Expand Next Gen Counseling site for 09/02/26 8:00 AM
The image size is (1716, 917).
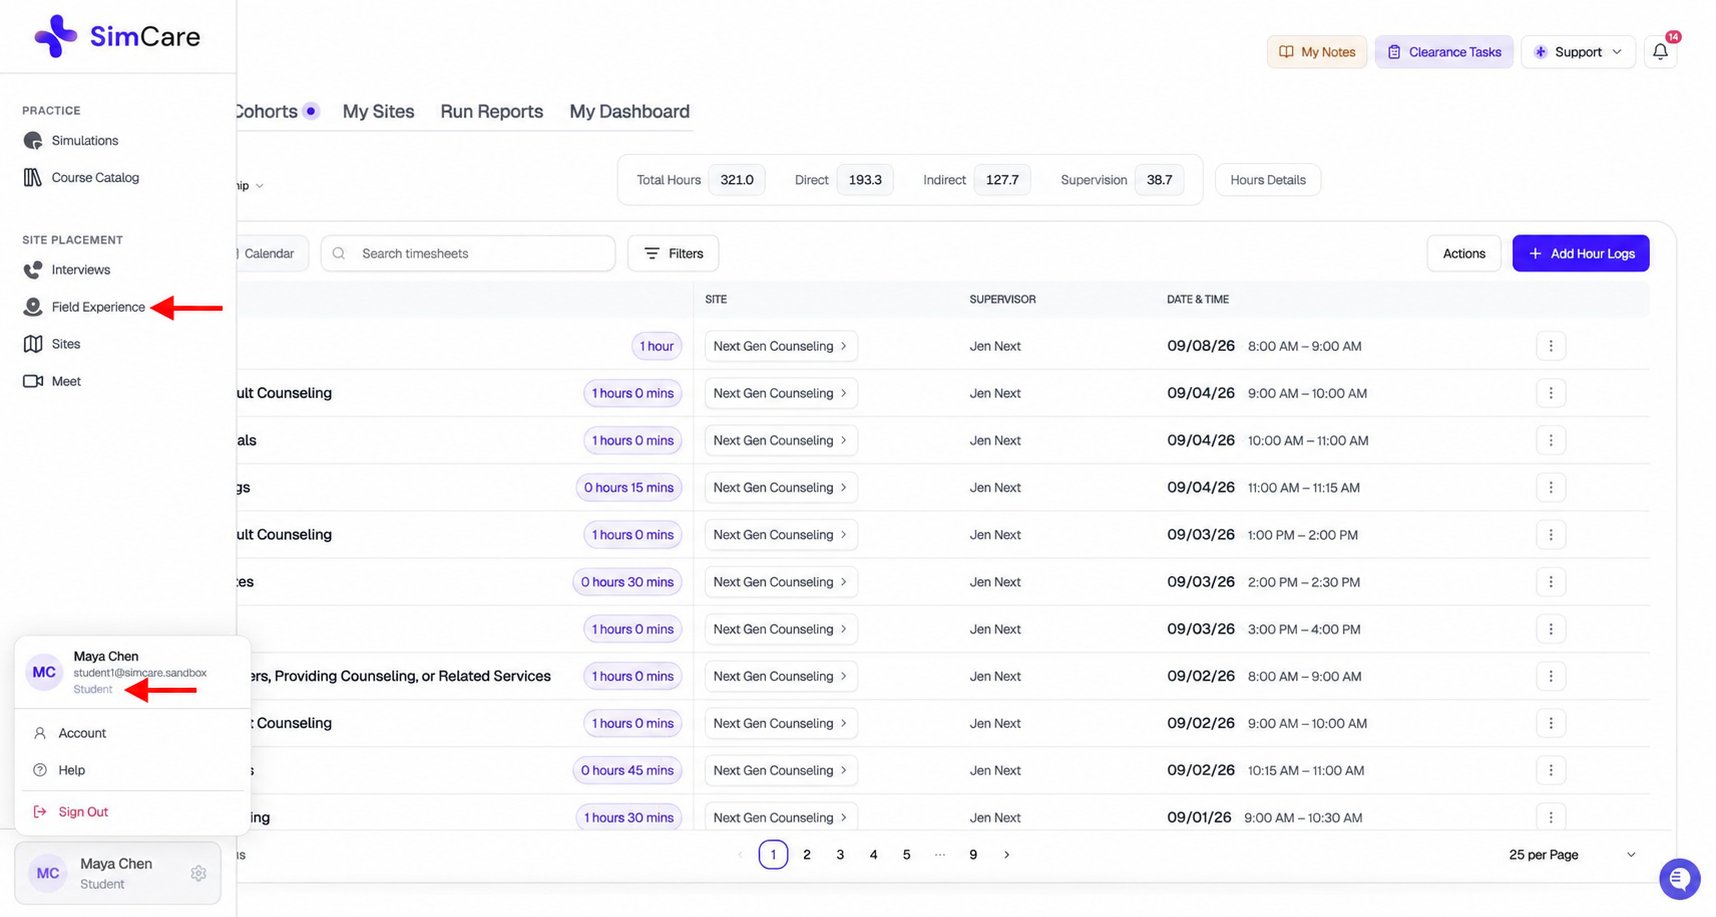781,676
